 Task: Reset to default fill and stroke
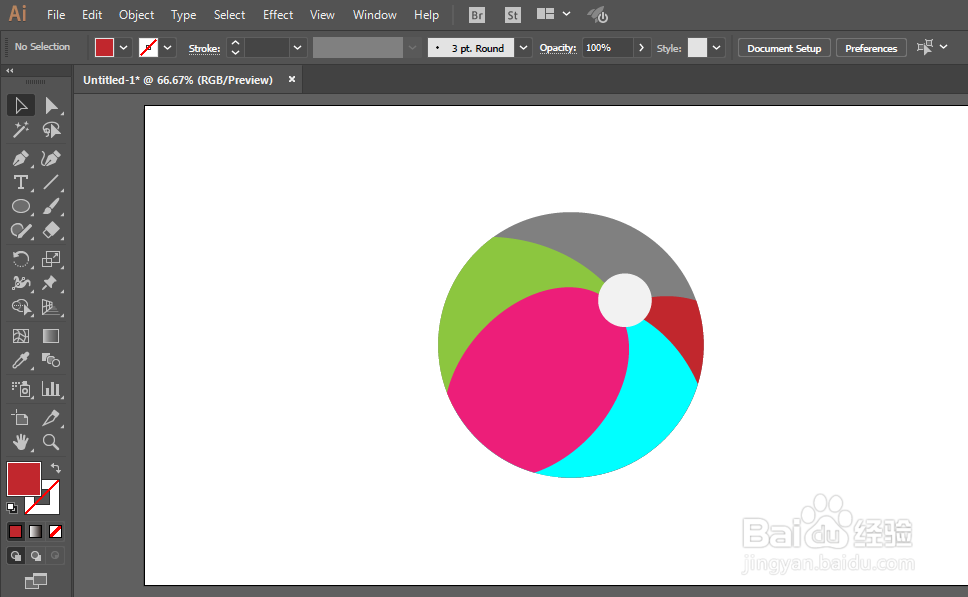tap(12, 508)
